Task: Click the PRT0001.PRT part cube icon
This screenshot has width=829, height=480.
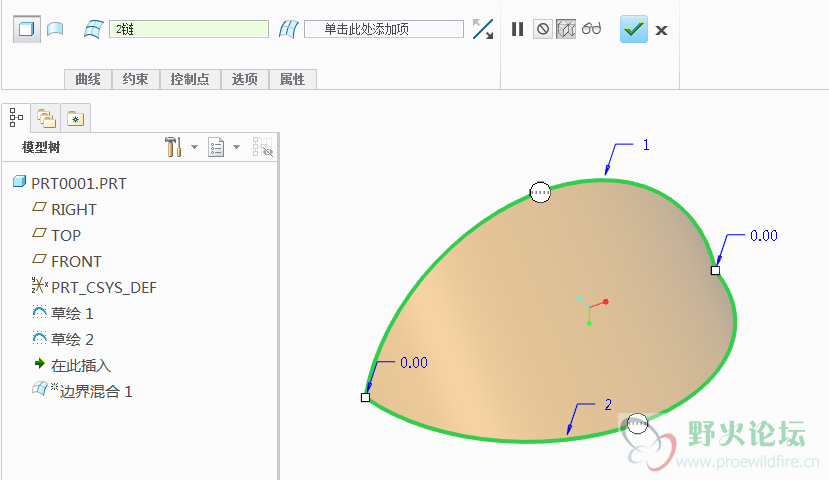Action: pyautogui.click(x=20, y=182)
